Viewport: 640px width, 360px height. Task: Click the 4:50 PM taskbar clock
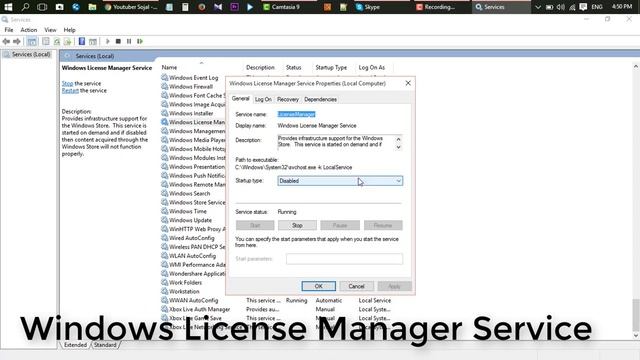[622, 7]
